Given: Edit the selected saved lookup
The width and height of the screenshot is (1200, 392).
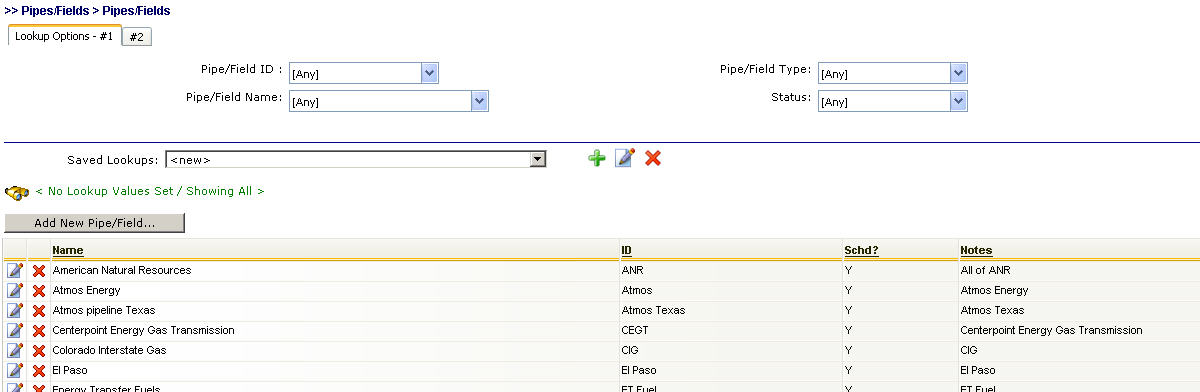Looking at the screenshot, I should click(x=625, y=158).
